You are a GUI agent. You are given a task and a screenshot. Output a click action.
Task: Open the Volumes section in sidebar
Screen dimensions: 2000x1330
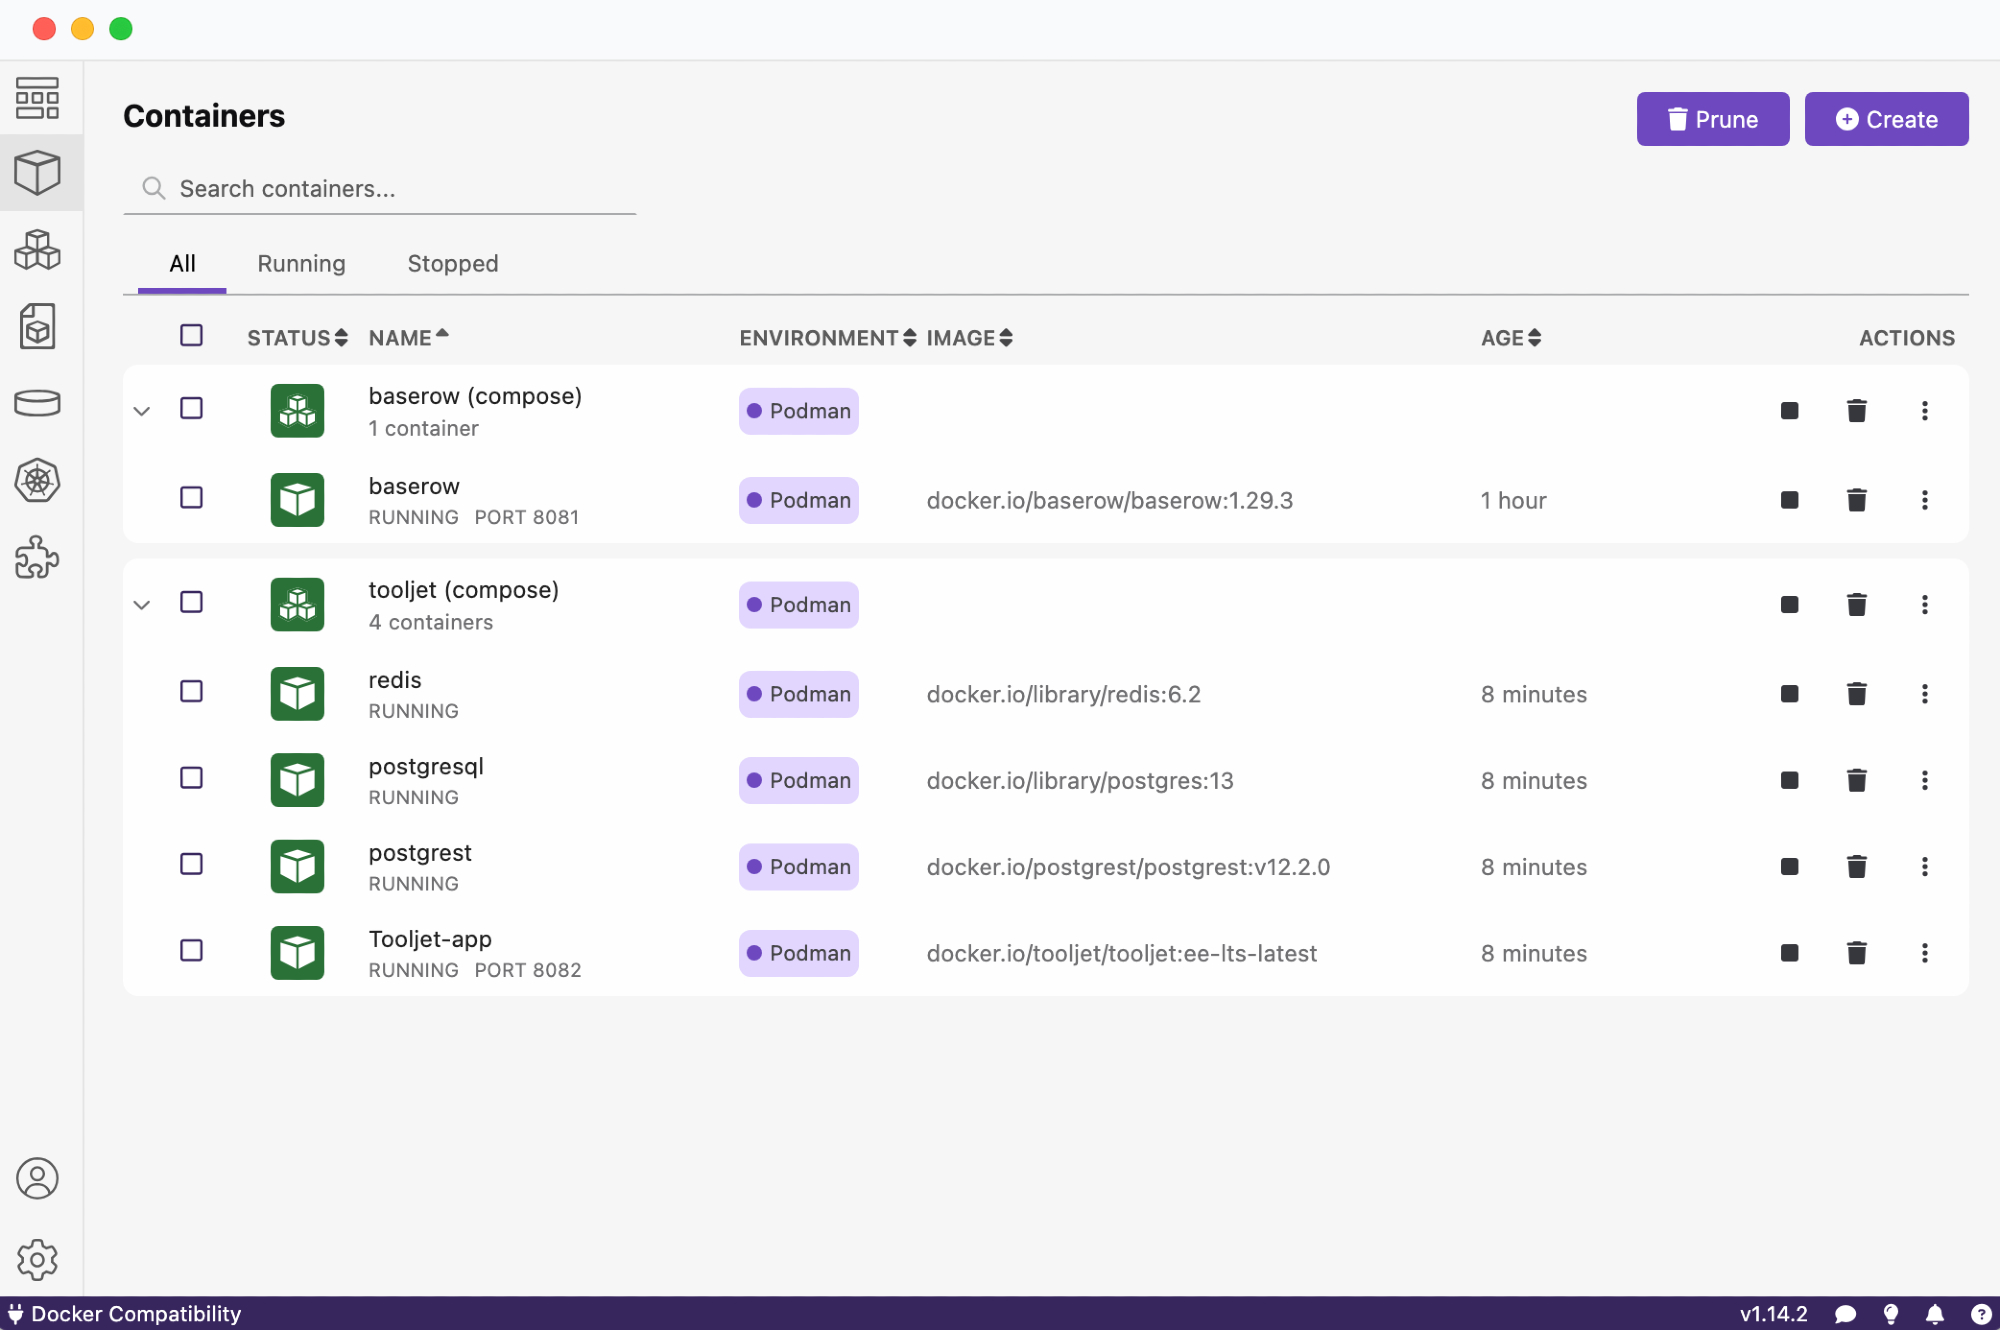pyautogui.click(x=37, y=403)
